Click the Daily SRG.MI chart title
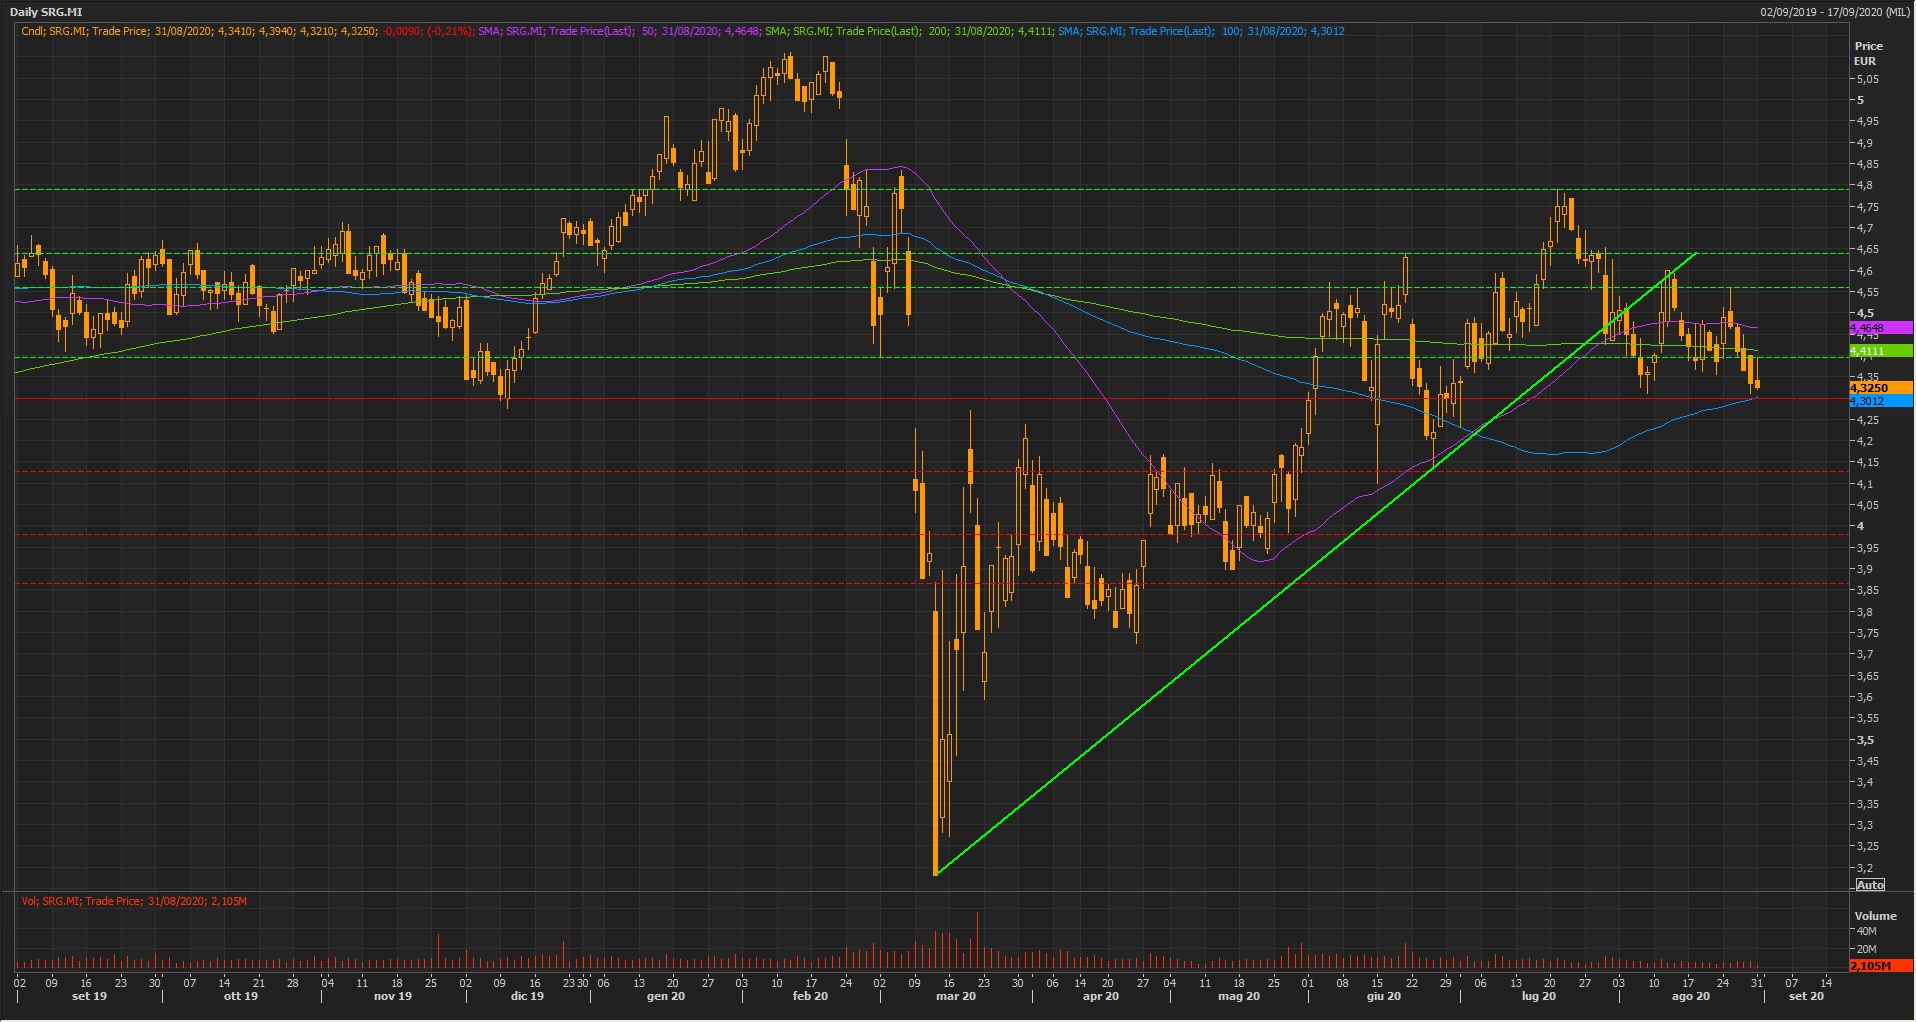 tap(46, 12)
